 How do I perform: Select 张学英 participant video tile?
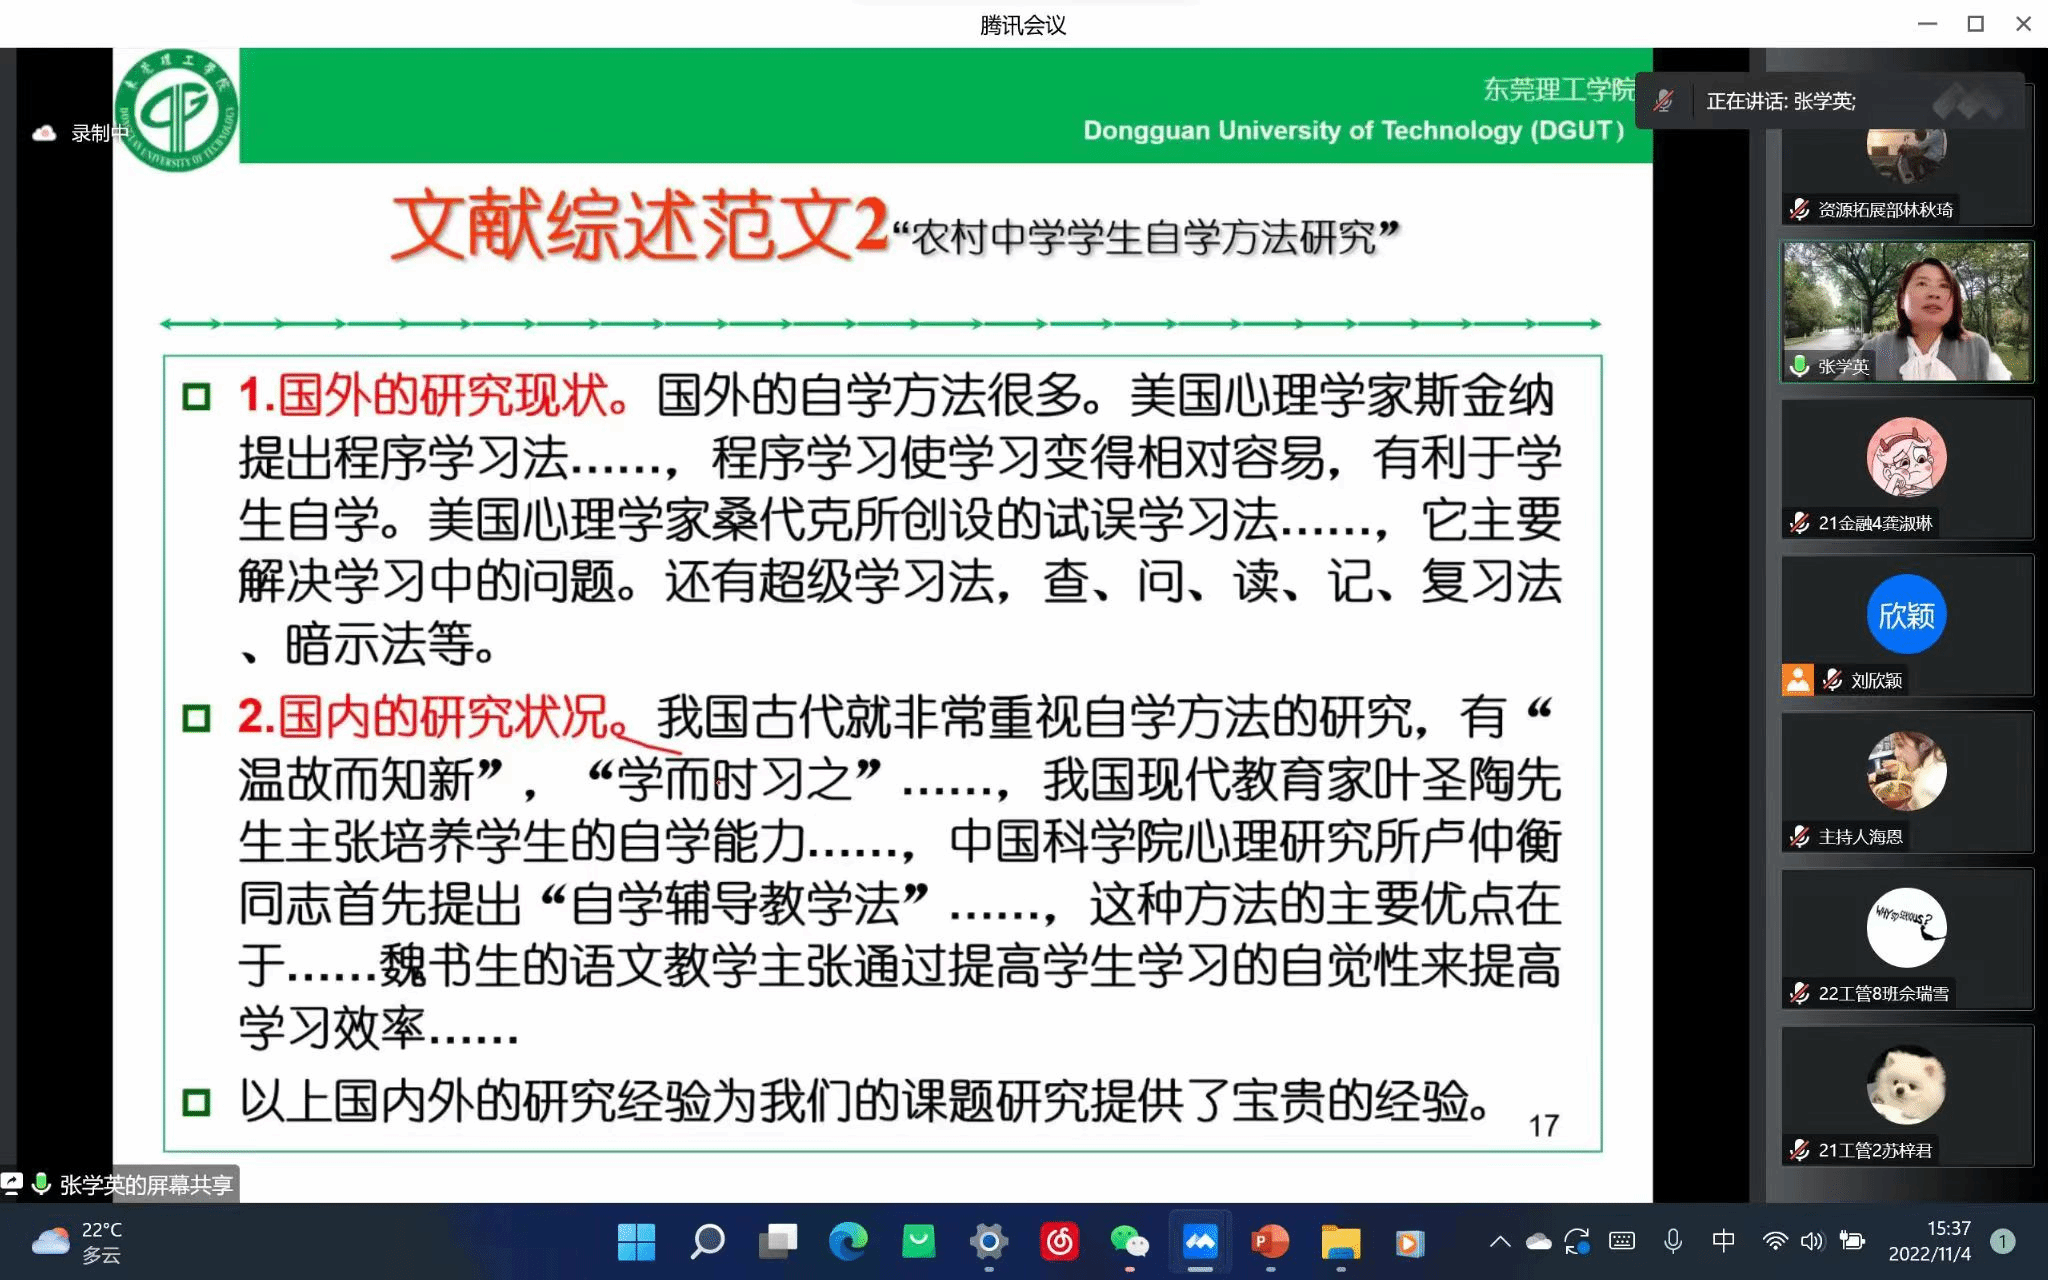coord(1906,311)
